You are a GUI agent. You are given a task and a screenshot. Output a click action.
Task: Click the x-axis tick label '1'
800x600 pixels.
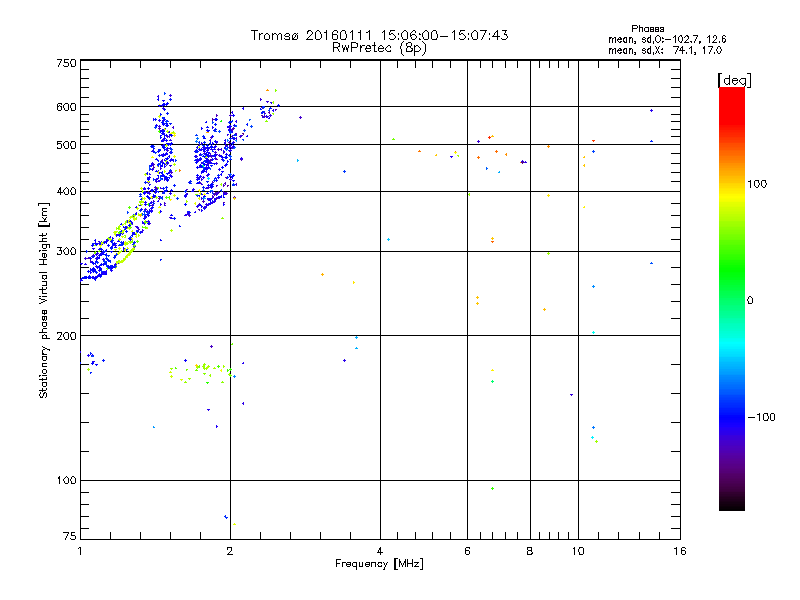[x=80, y=551]
